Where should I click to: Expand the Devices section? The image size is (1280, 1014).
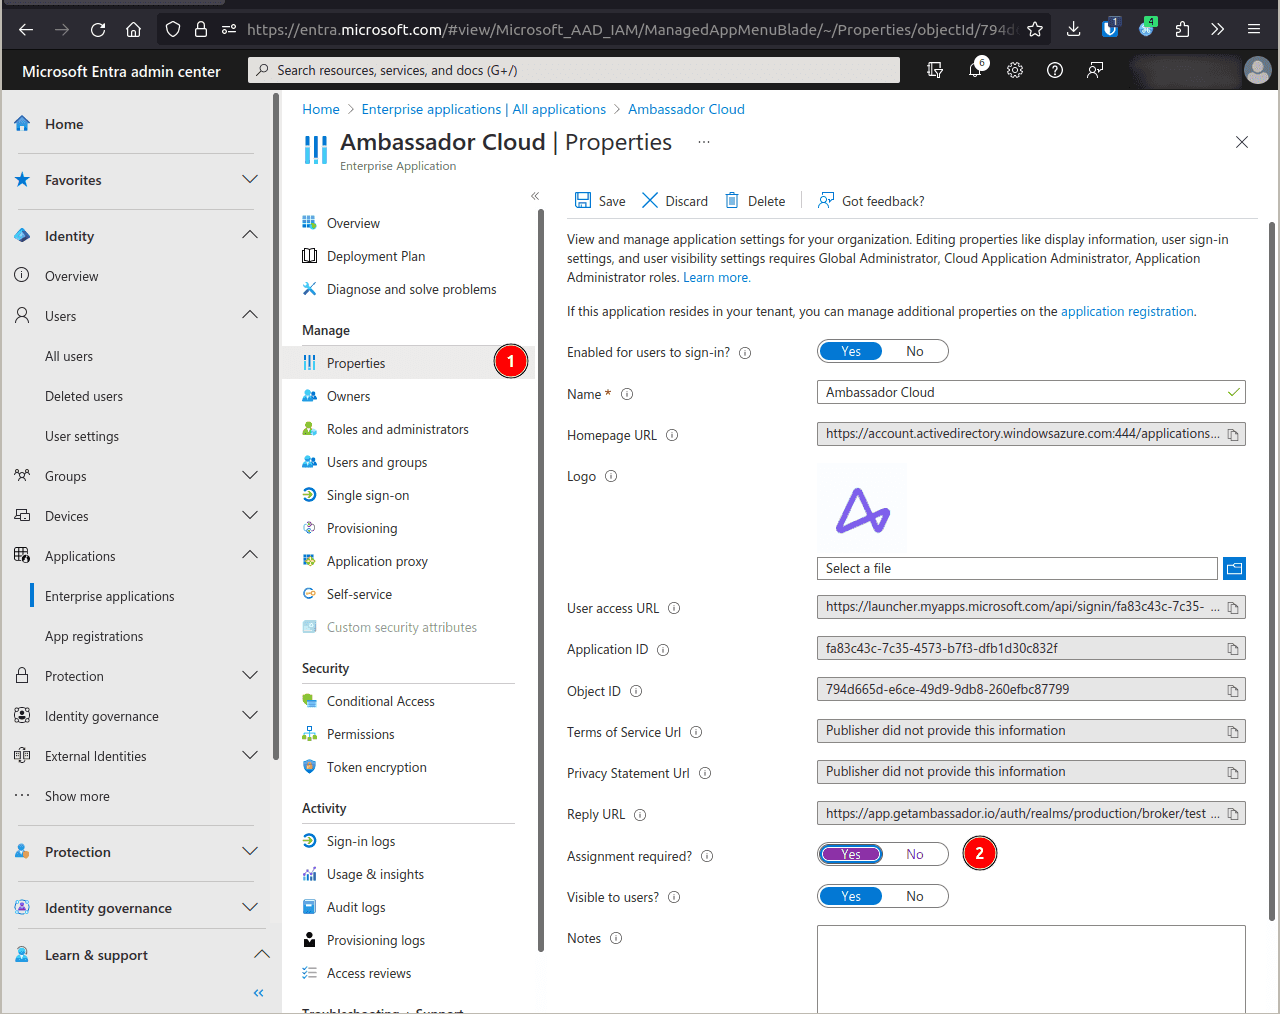point(250,515)
